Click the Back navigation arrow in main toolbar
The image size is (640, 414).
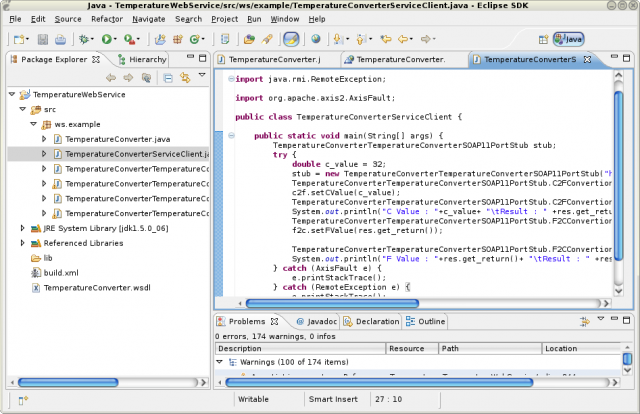tap(403, 39)
